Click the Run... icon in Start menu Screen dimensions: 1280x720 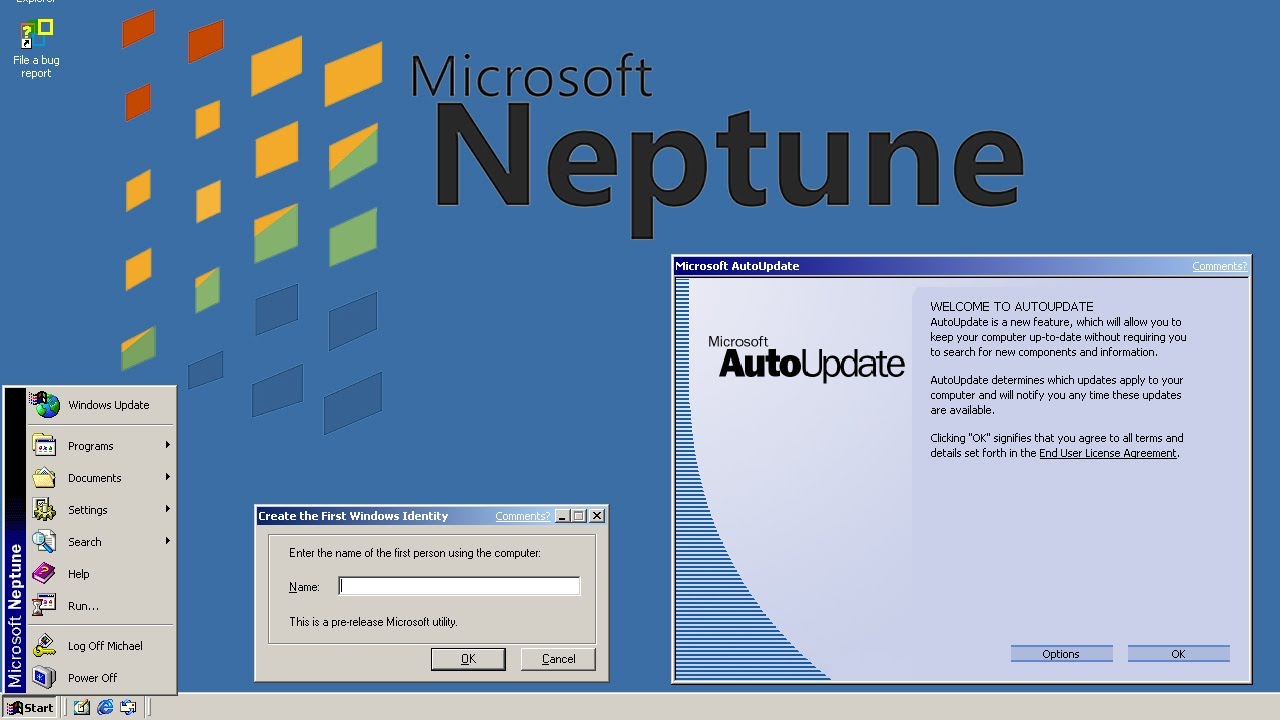pyautogui.click(x=44, y=606)
